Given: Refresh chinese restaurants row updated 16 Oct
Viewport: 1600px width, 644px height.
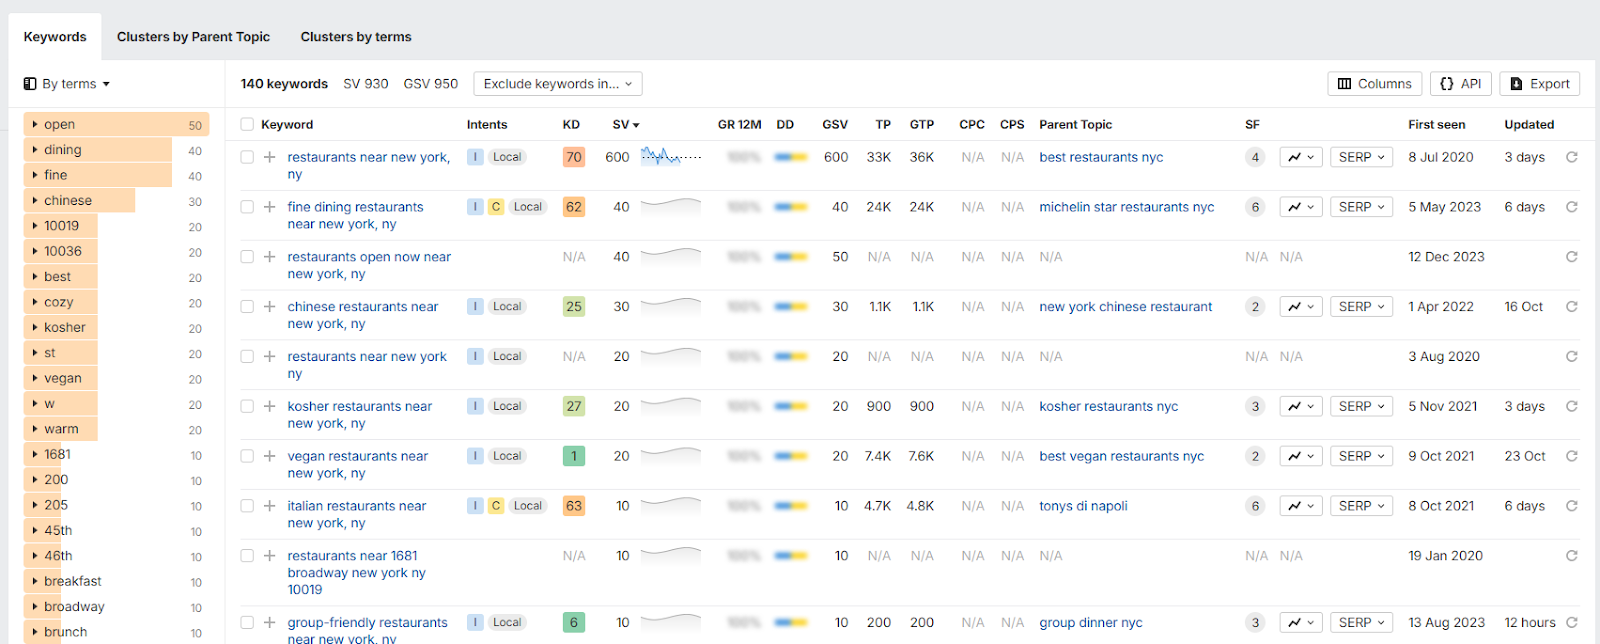Looking at the screenshot, I should (1571, 307).
